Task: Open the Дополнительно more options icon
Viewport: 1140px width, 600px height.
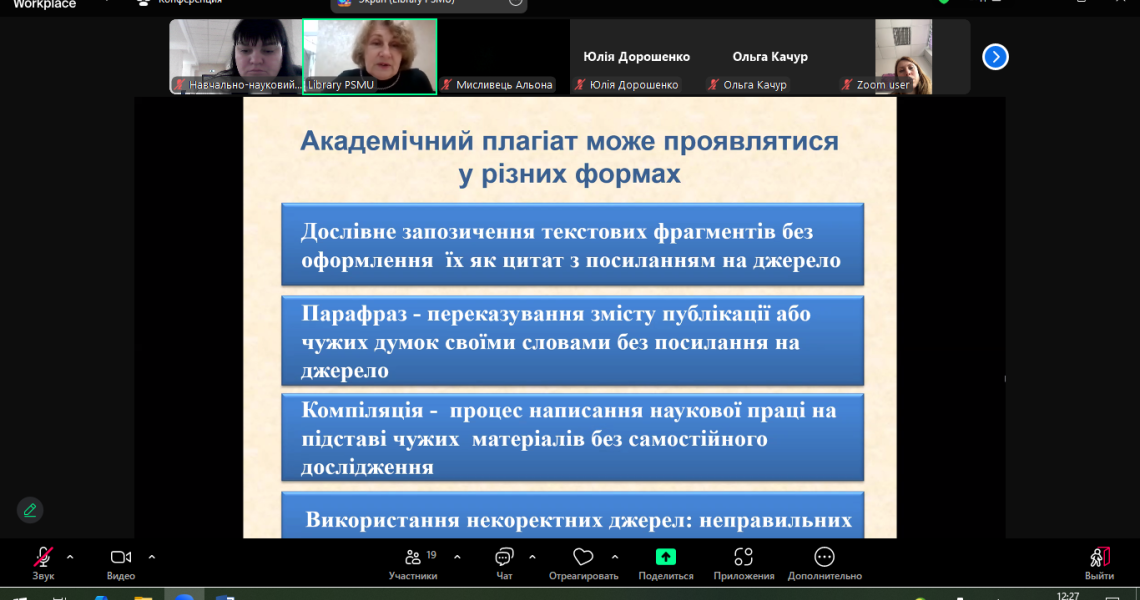Action: pyautogui.click(x=824, y=557)
